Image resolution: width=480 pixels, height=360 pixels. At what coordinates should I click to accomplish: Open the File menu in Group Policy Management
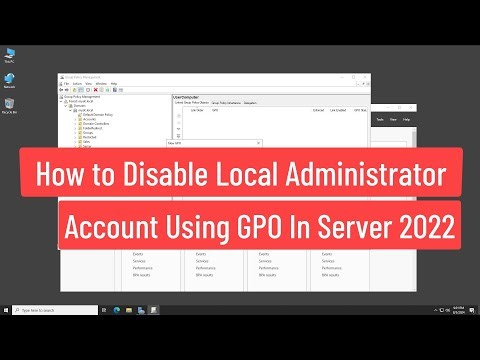pos(66,84)
